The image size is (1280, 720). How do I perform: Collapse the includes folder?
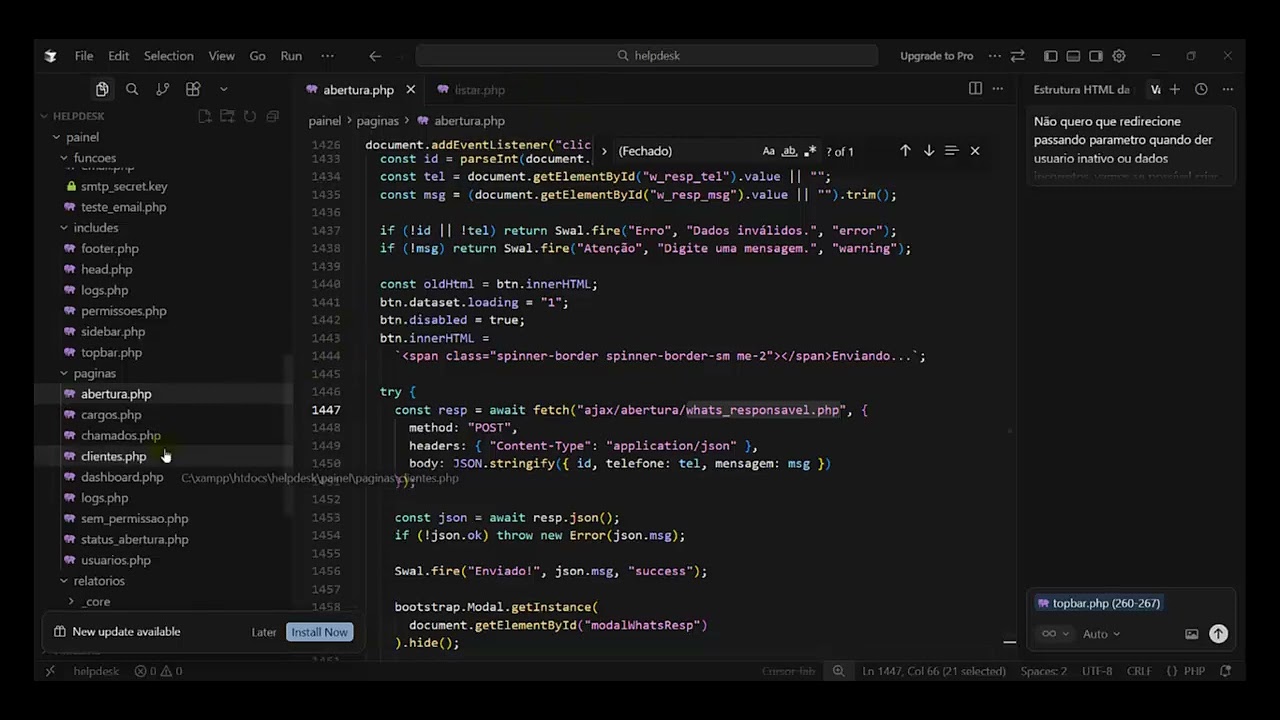click(x=64, y=228)
